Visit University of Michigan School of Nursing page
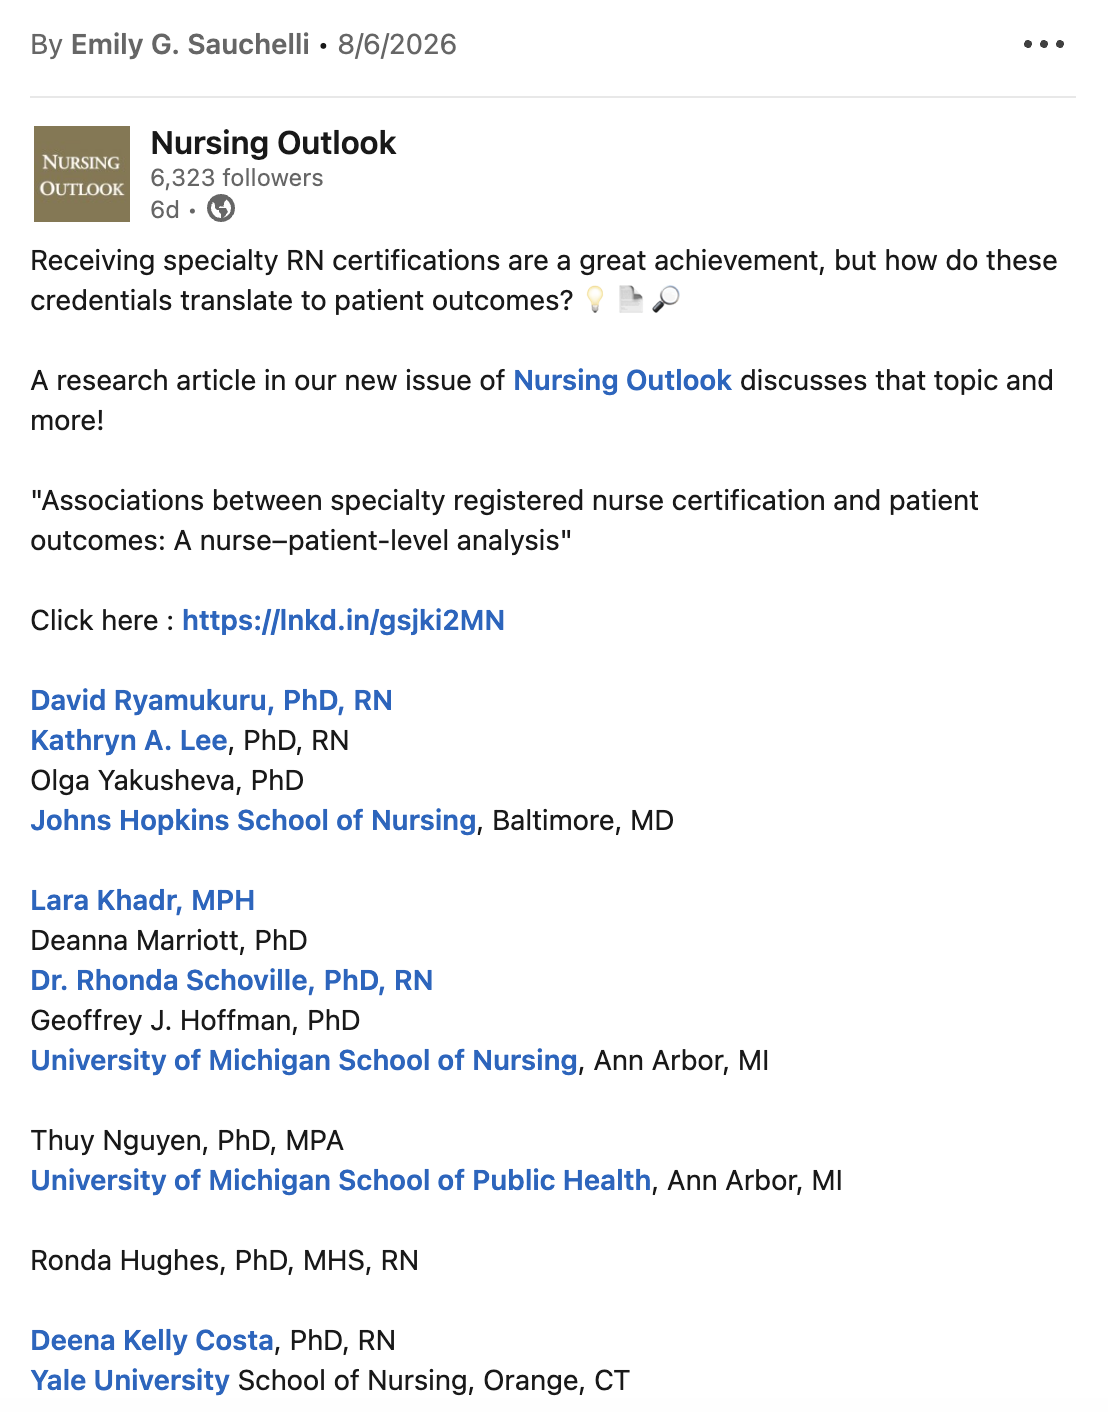1108x1412 pixels. tap(304, 1060)
